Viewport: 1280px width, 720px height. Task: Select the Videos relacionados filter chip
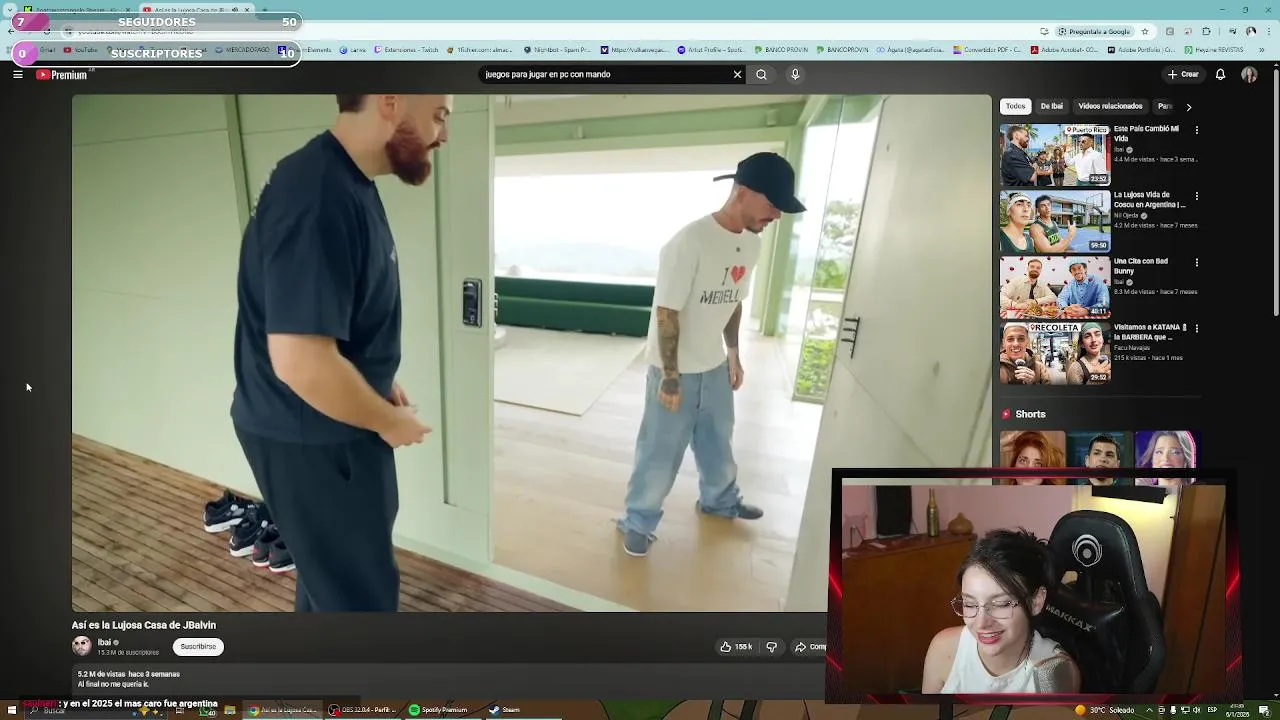tap(1110, 106)
